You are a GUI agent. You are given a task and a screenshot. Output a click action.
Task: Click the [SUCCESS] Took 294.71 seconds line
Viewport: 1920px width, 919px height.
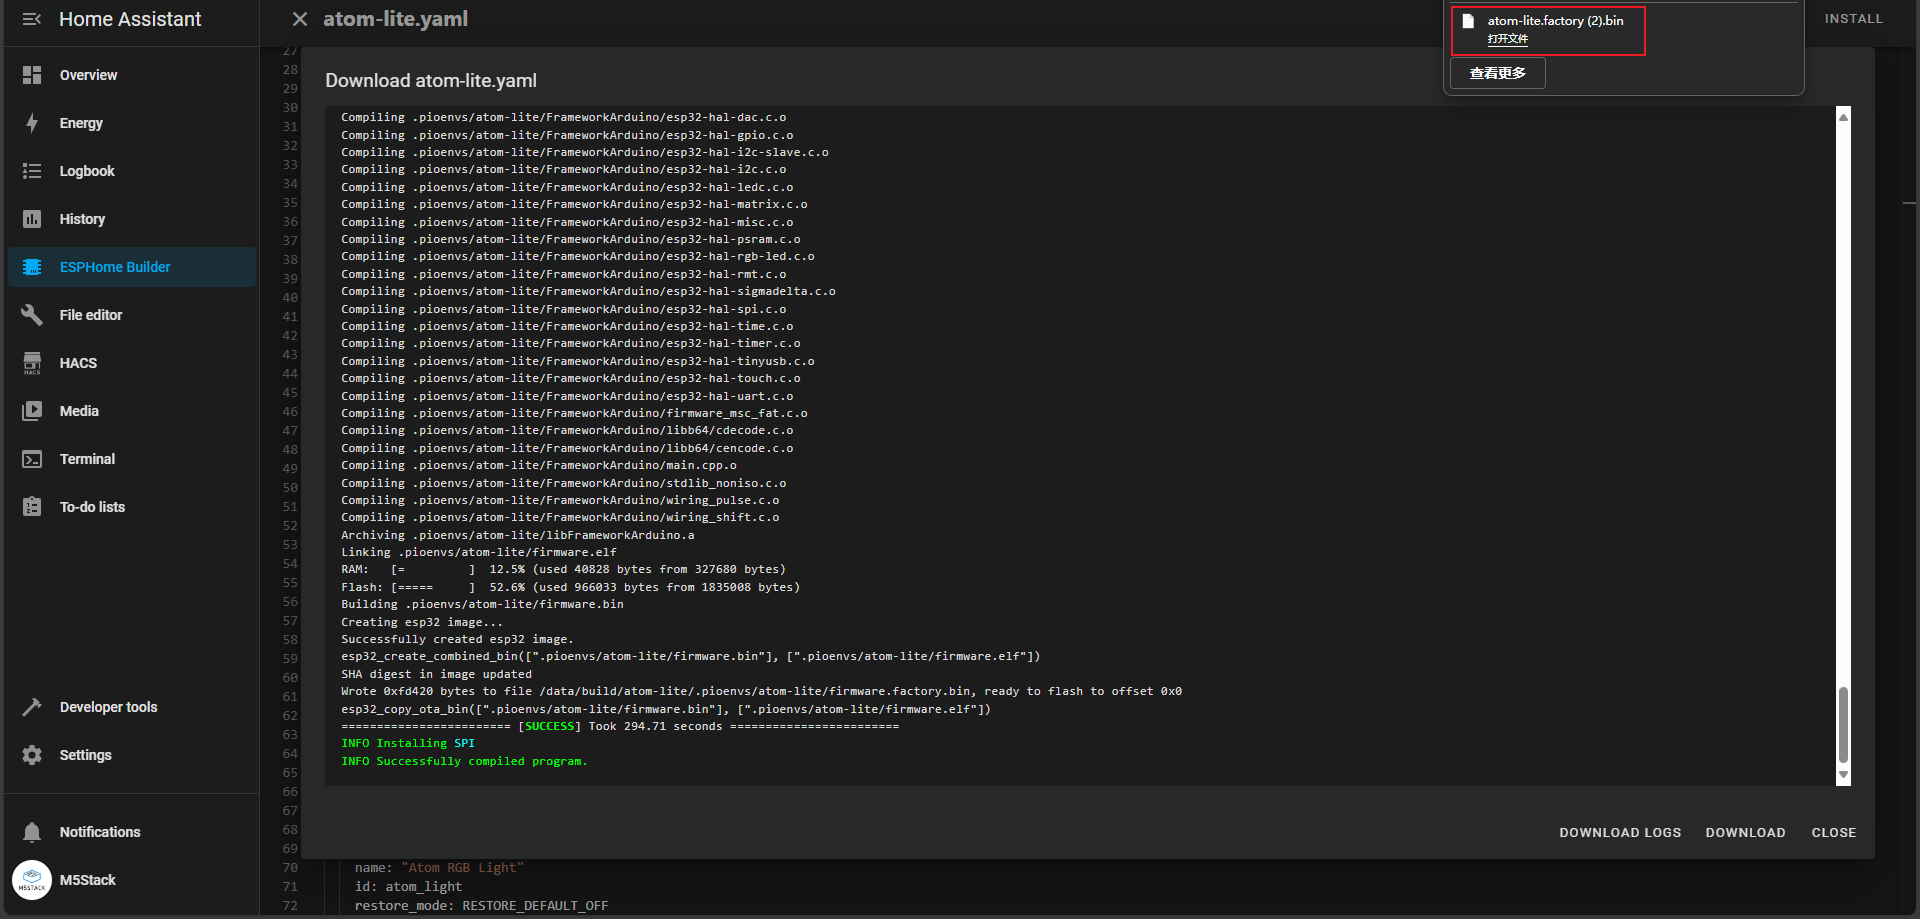tap(620, 726)
